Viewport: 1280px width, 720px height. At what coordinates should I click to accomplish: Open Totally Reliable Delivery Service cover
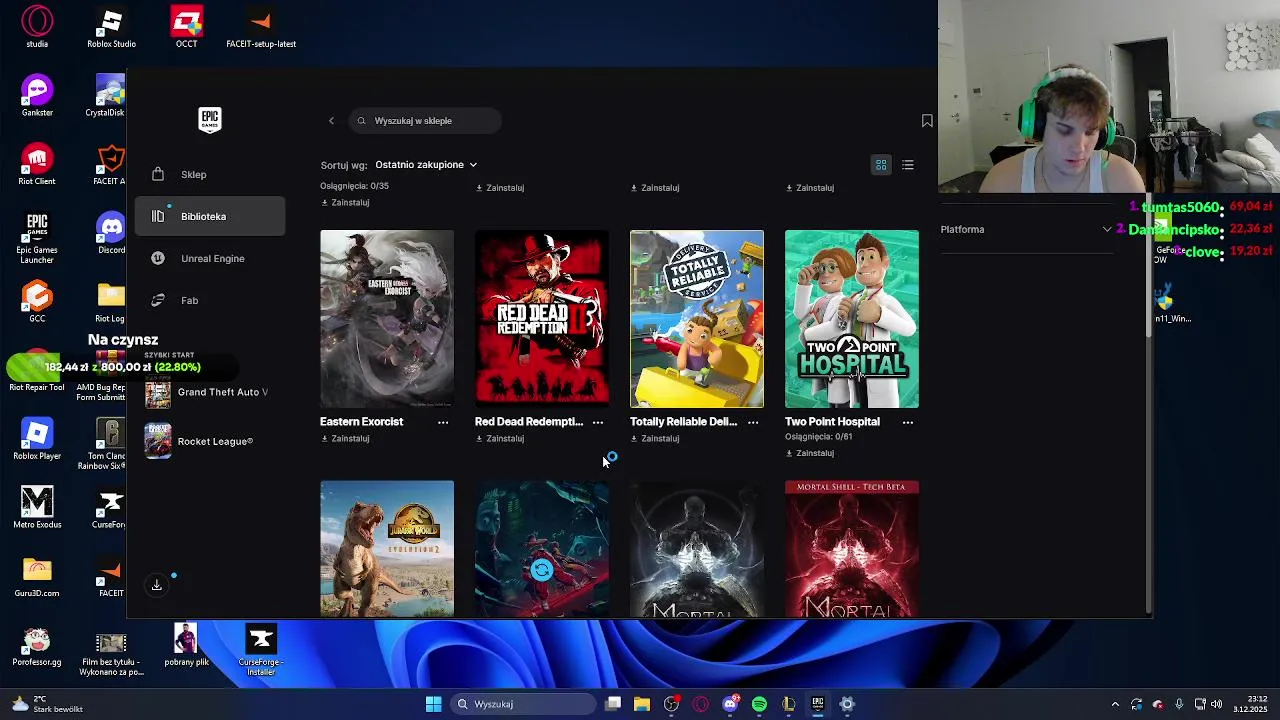tap(697, 319)
